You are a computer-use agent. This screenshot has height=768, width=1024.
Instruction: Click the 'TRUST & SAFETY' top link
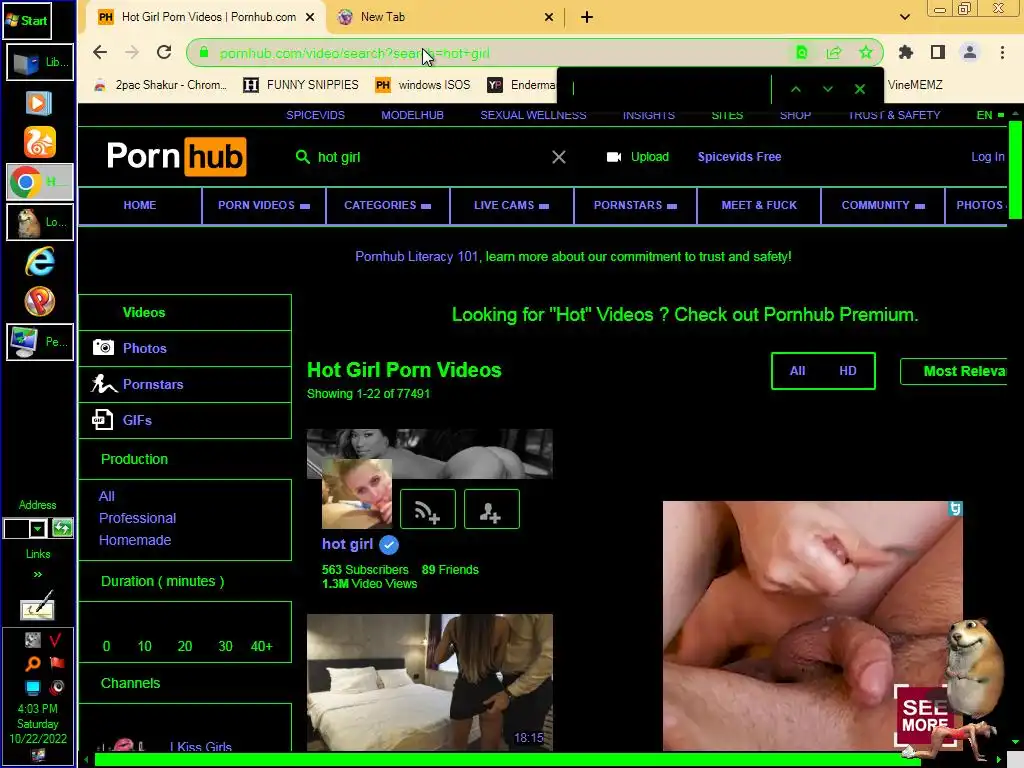[x=894, y=115]
